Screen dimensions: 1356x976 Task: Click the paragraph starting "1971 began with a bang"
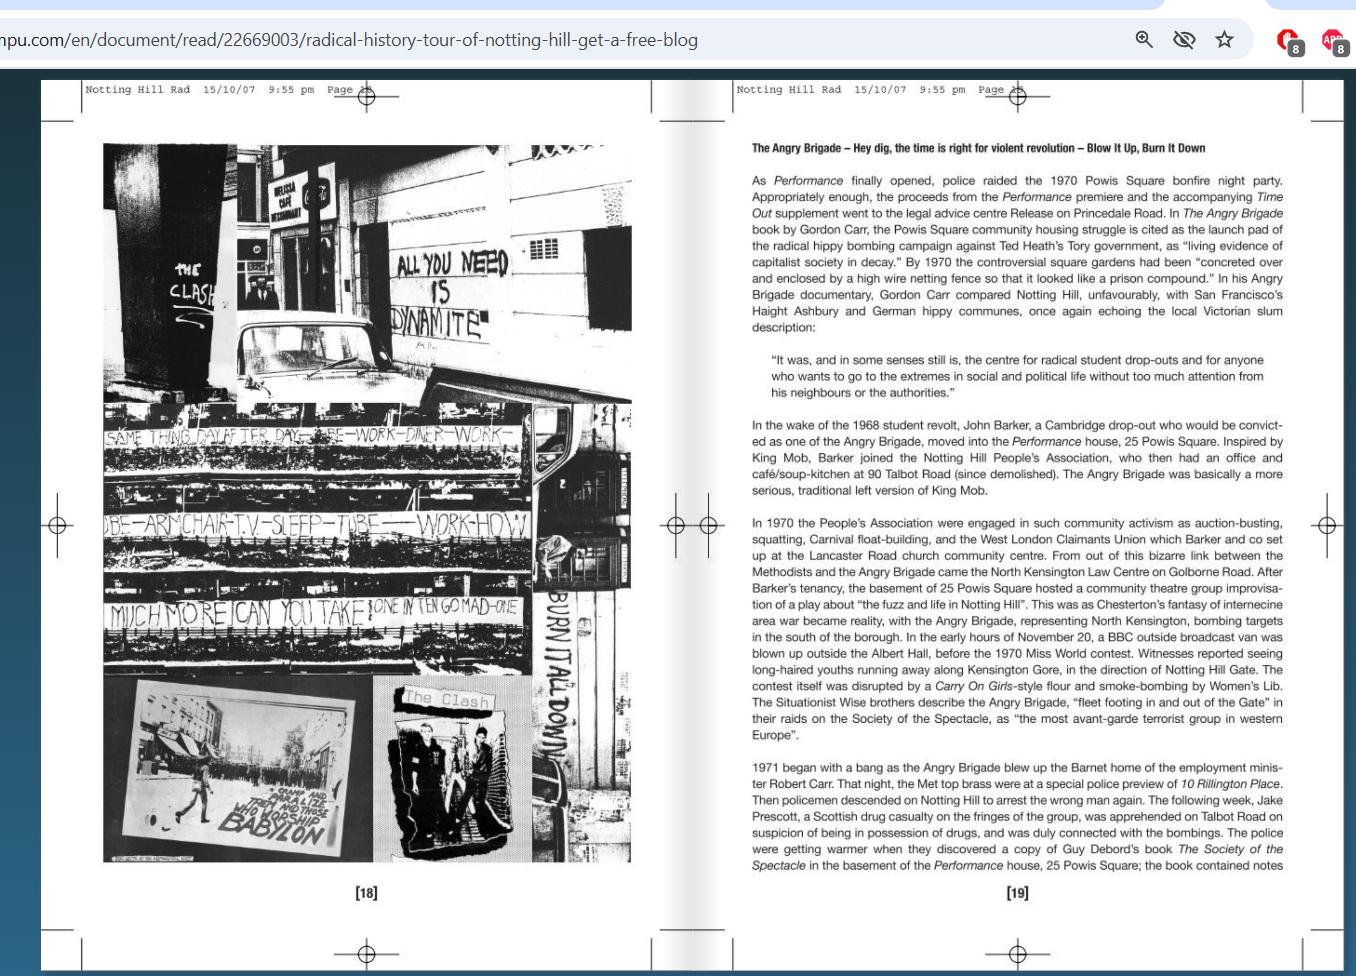tap(1017, 816)
